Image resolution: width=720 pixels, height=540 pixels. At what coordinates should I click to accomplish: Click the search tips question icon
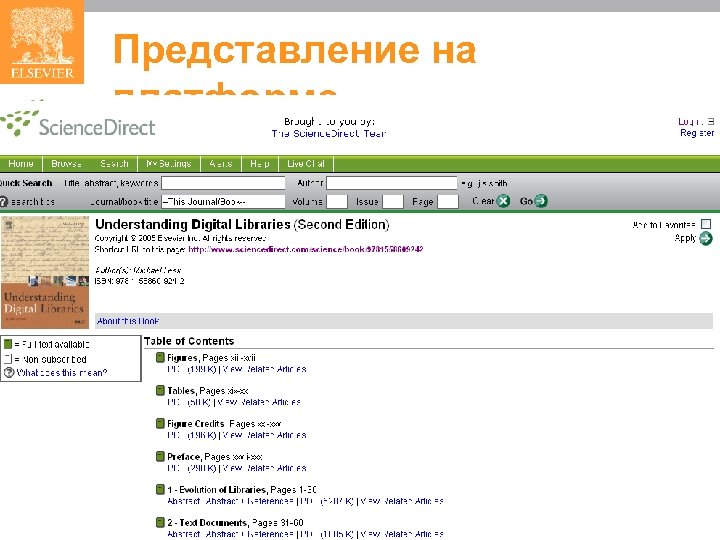[x=4, y=202]
